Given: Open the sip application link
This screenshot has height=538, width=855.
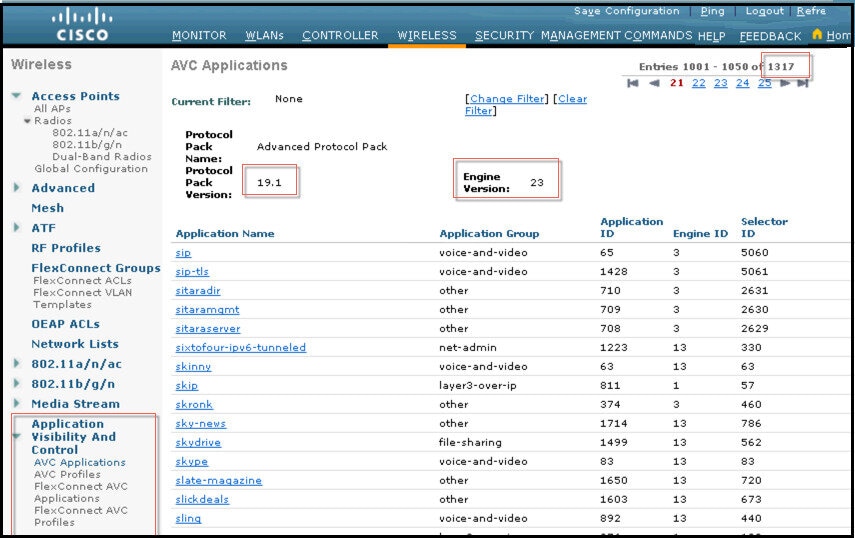Looking at the screenshot, I should tap(183, 252).
